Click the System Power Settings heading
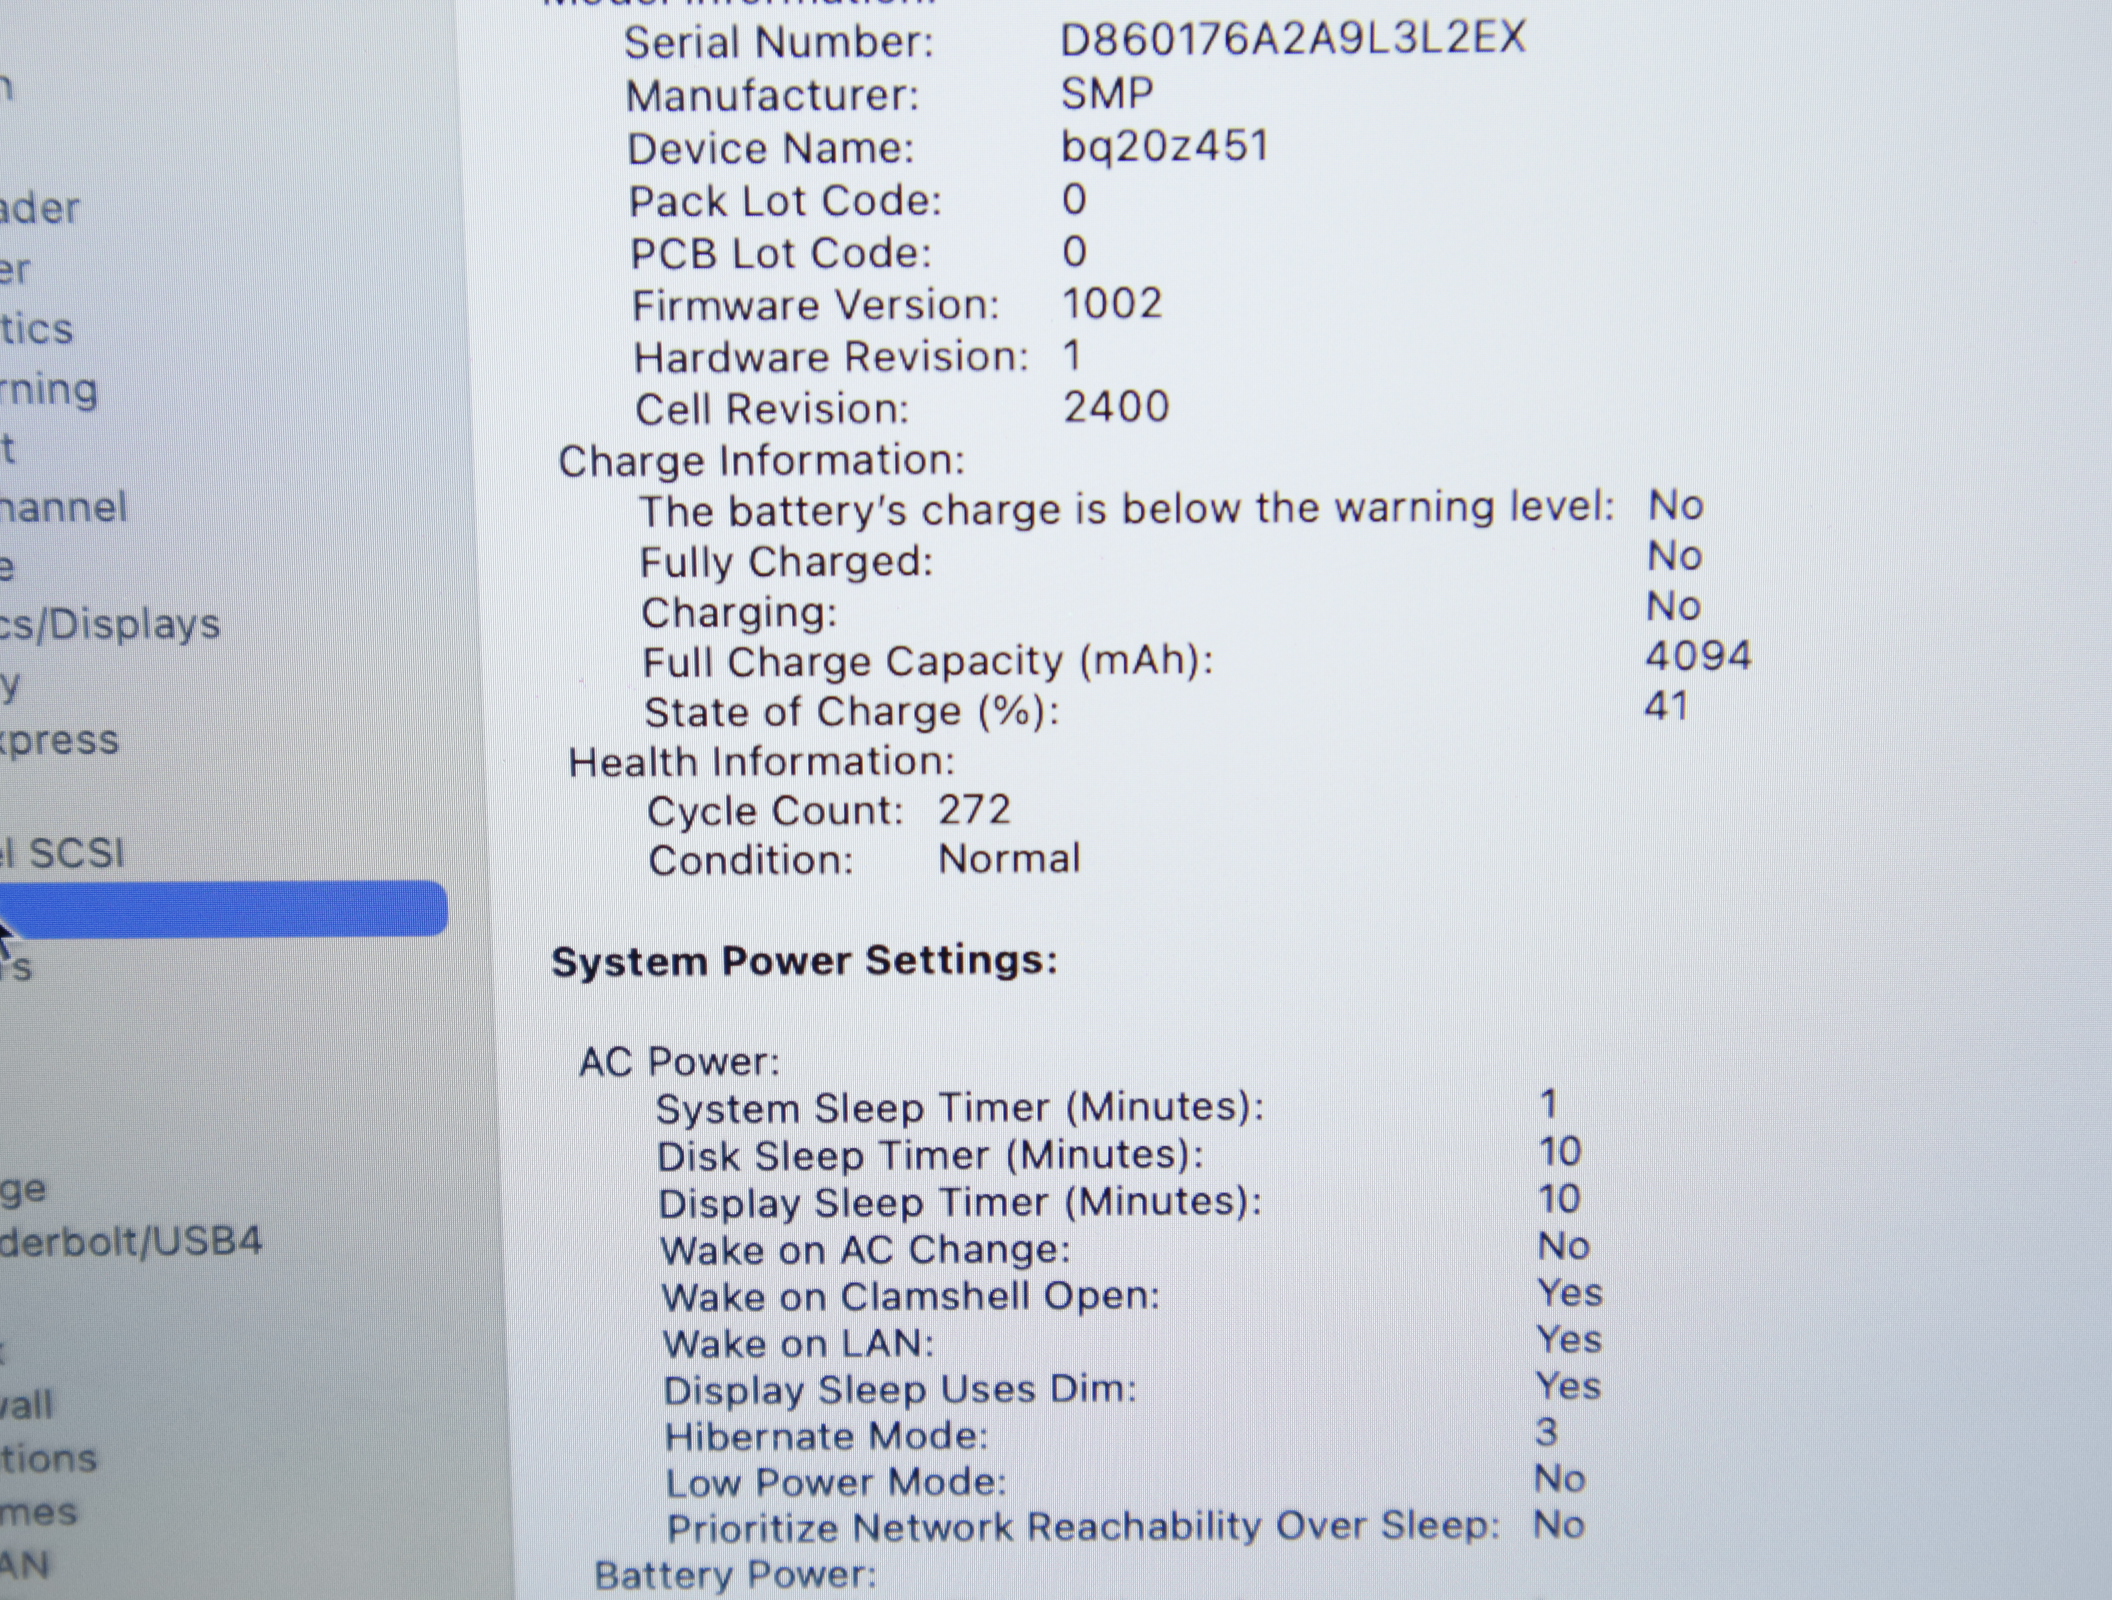Screen dimensions: 2112x1600 coord(804,961)
